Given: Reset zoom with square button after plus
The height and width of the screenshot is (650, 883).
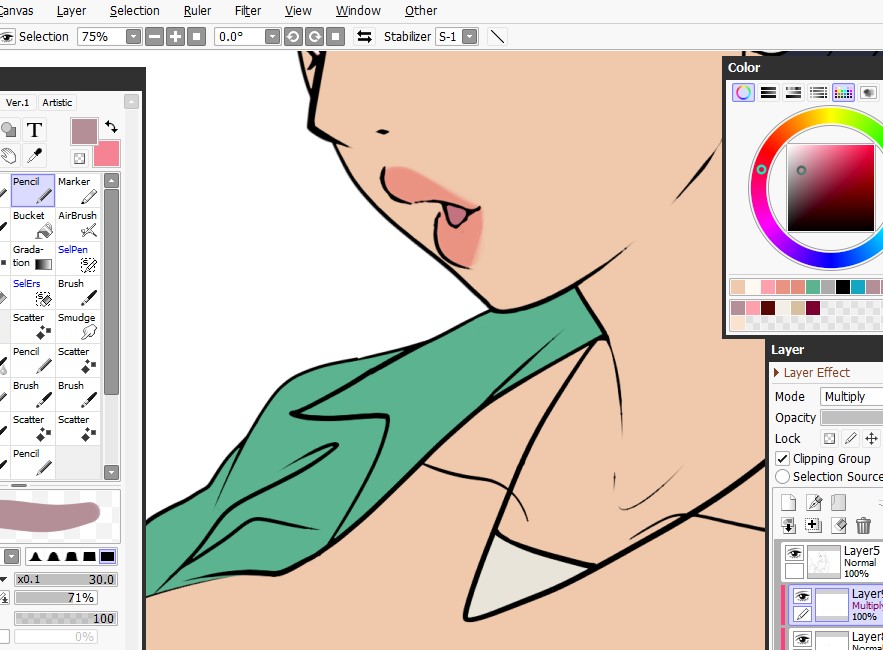Looking at the screenshot, I should pyautogui.click(x=196, y=37).
